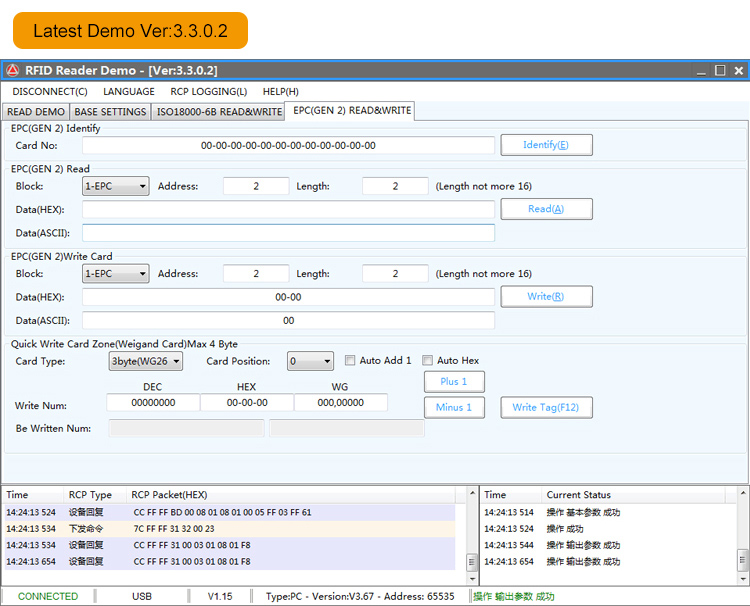Open the Card Type dropdown
Screen dimensions: 750x606
[x=146, y=361]
